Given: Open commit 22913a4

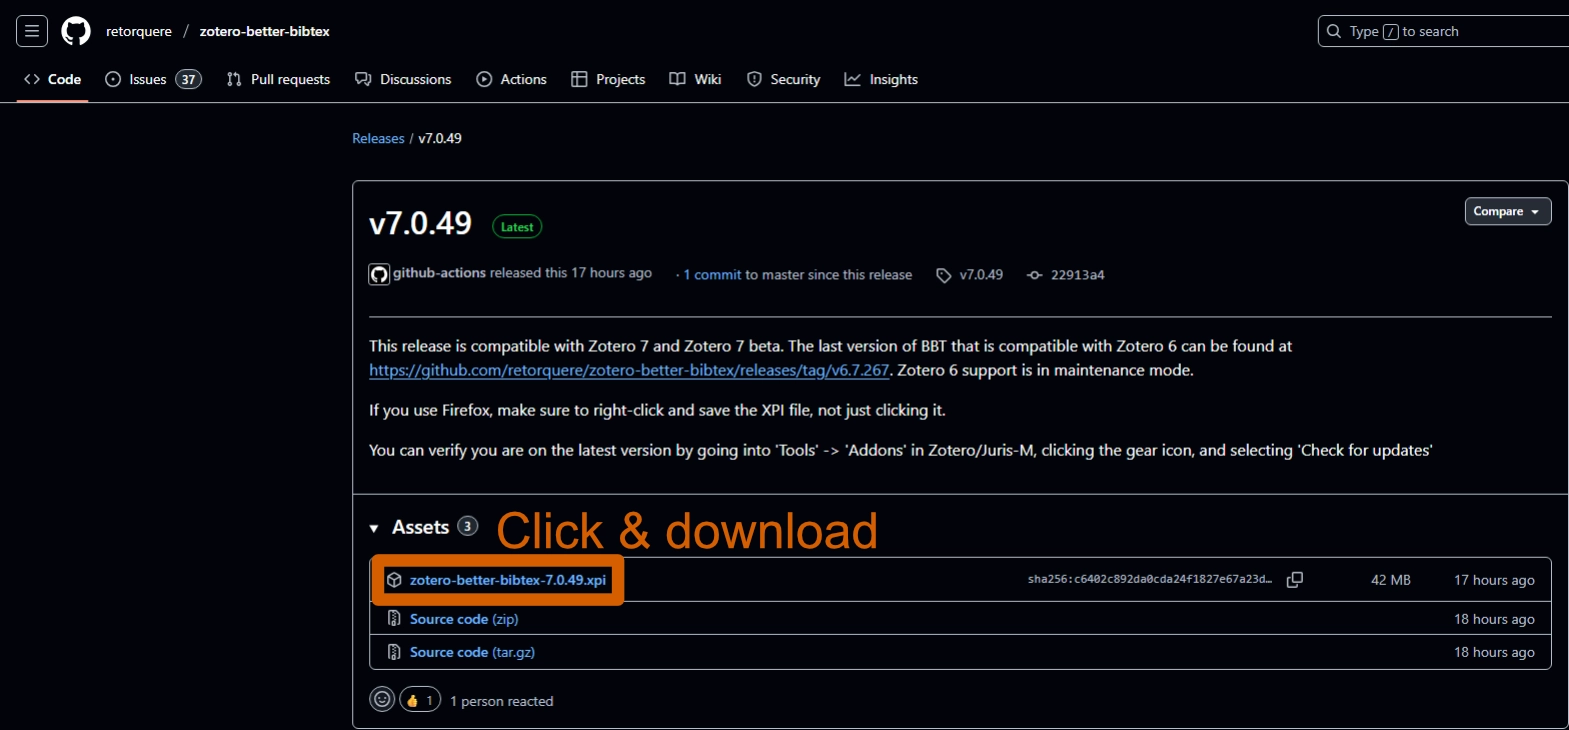Looking at the screenshot, I should (x=1077, y=275).
